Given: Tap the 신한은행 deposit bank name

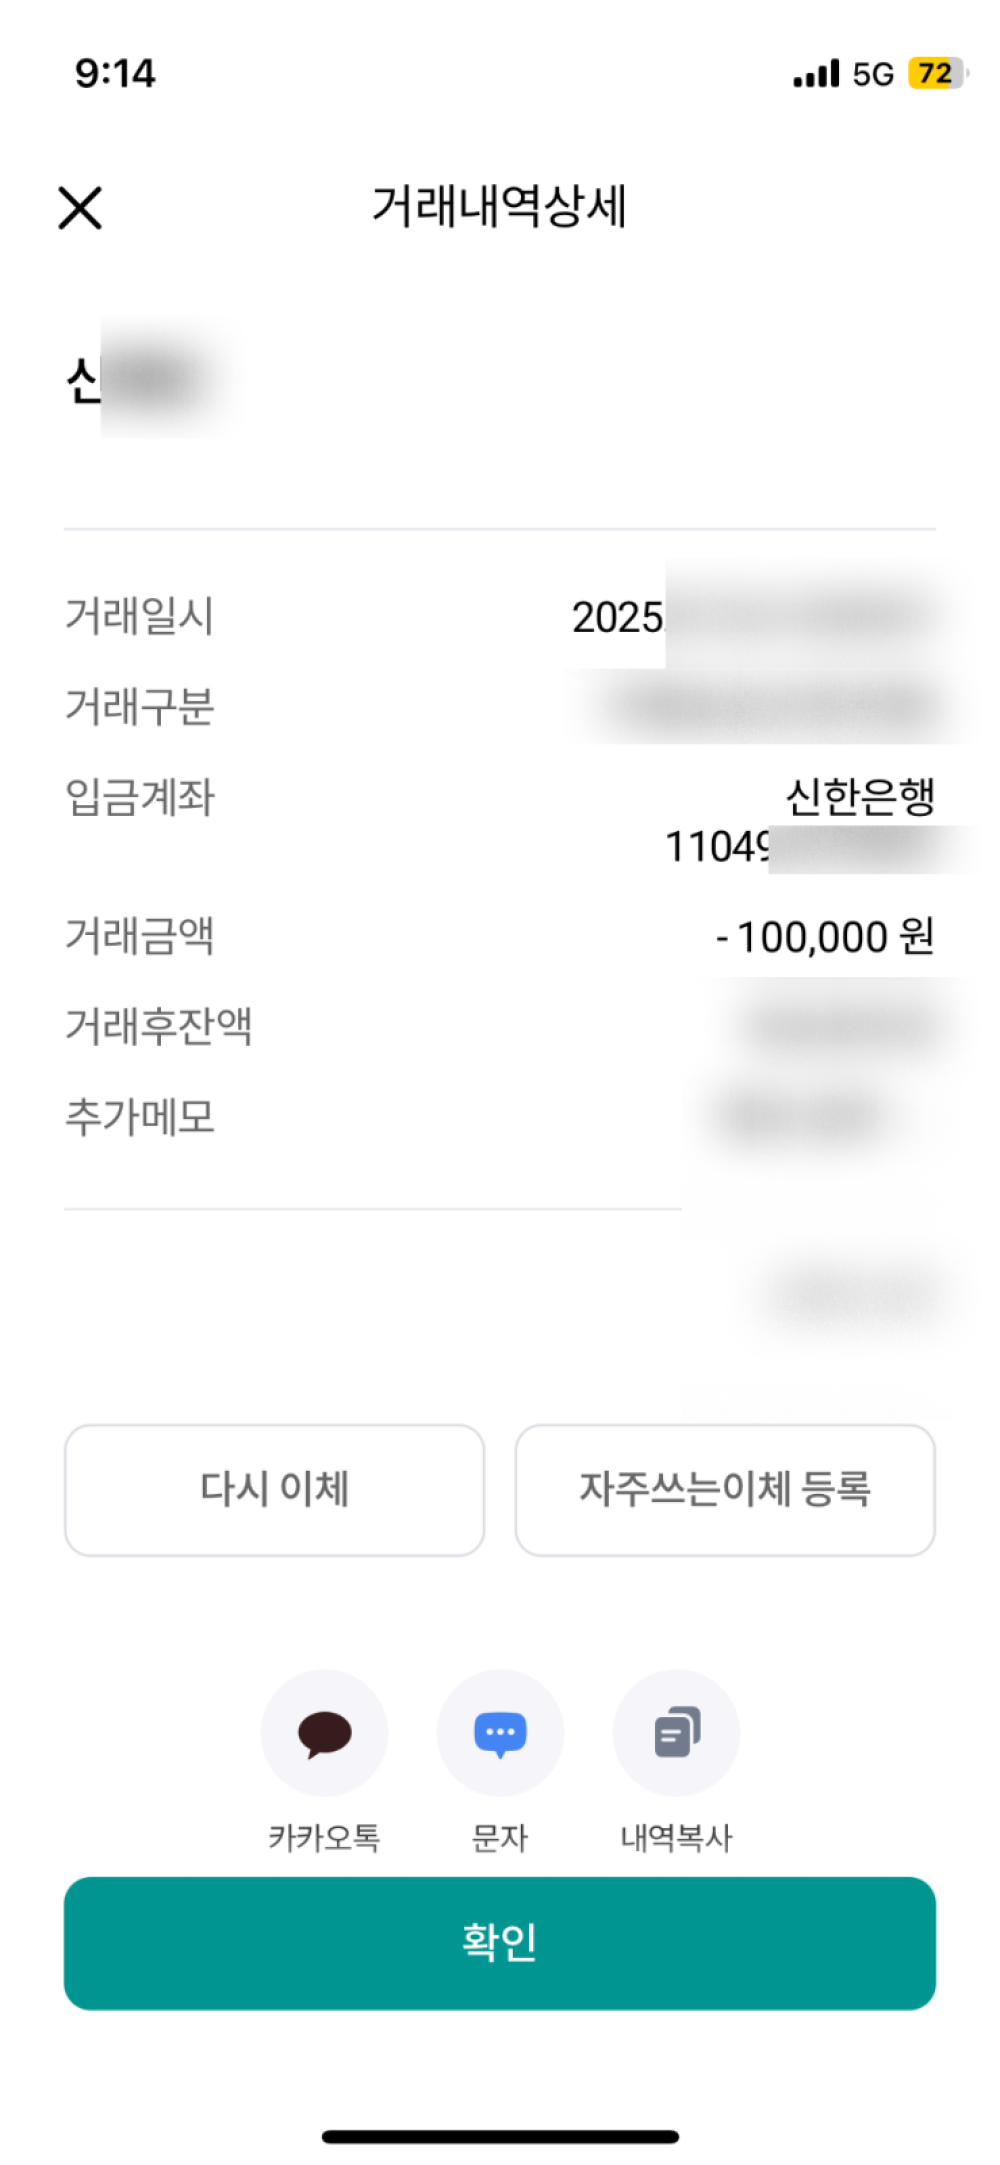Looking at the screenshot, I should (x=860, y=797).
